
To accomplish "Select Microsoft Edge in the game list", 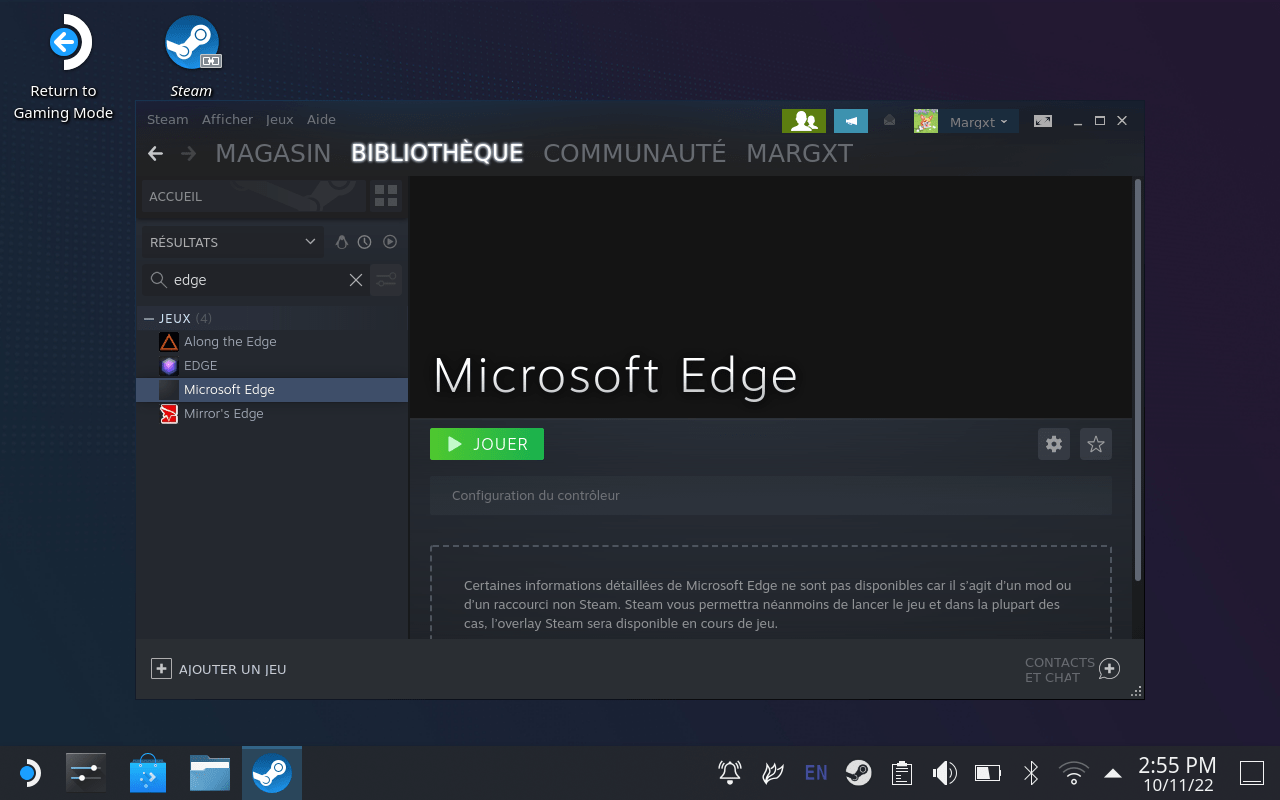I will 272,389.
